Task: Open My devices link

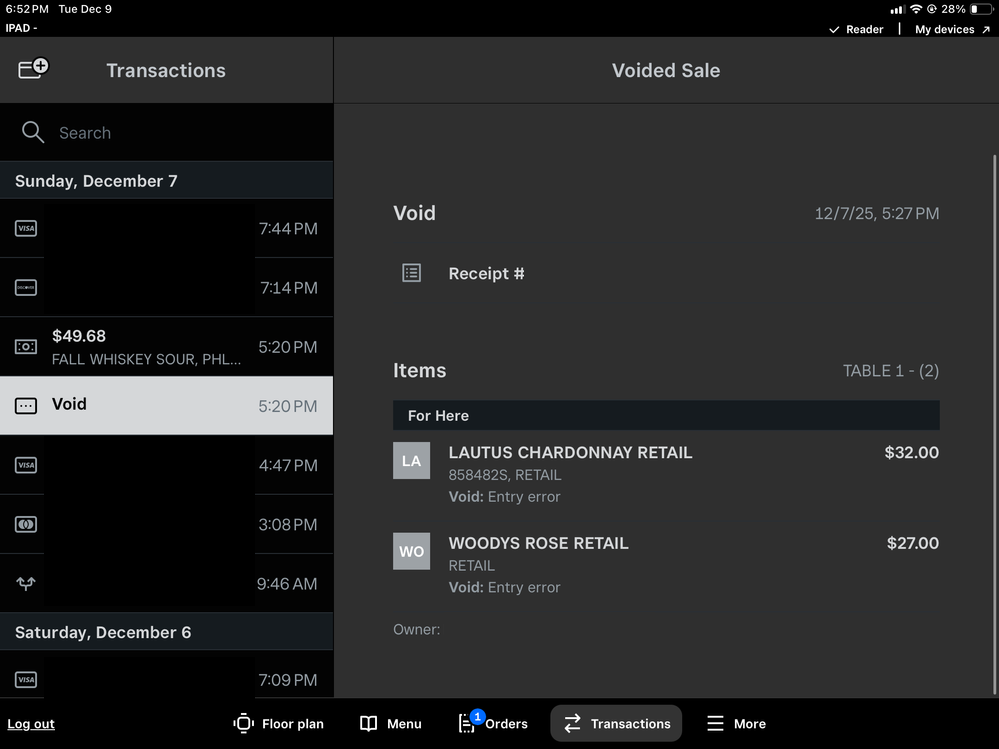Action: (951, 29)
